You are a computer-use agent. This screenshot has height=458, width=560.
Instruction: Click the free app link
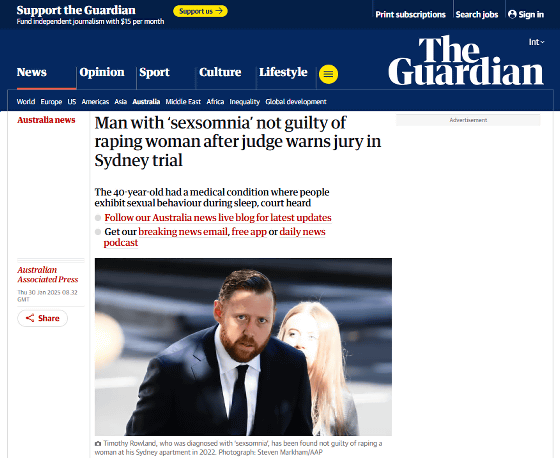249,232
